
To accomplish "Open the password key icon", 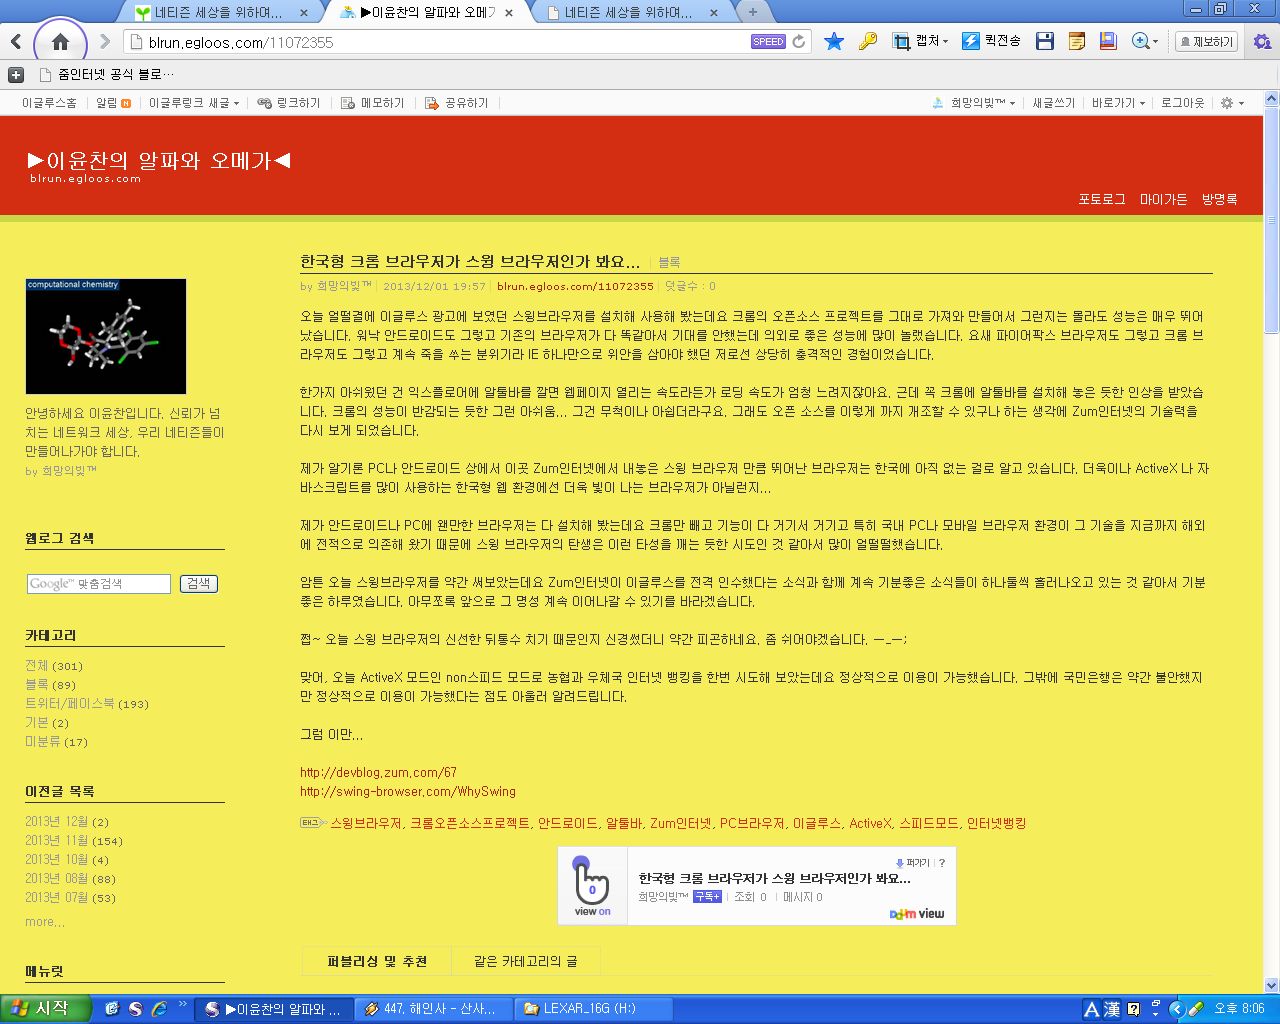I will tap(868, 42).
